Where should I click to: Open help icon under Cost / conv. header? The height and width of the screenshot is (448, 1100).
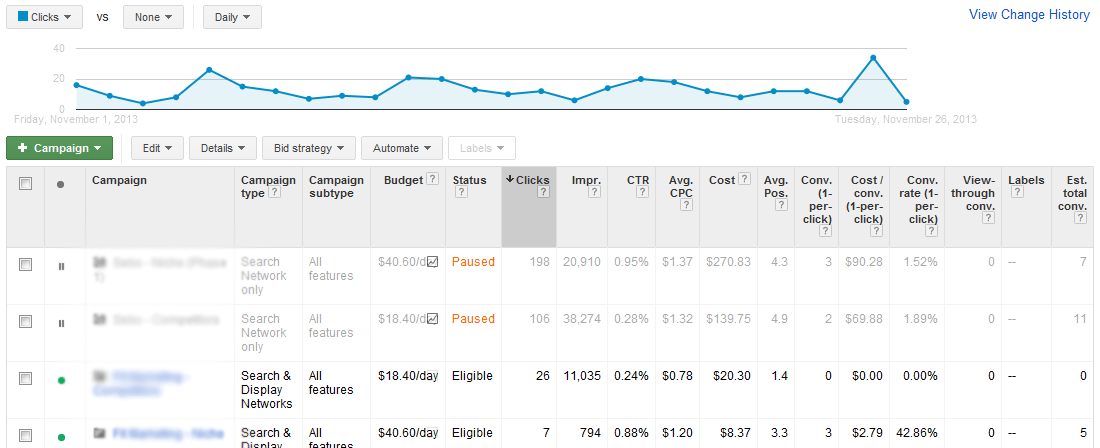[x=876, y=231]
